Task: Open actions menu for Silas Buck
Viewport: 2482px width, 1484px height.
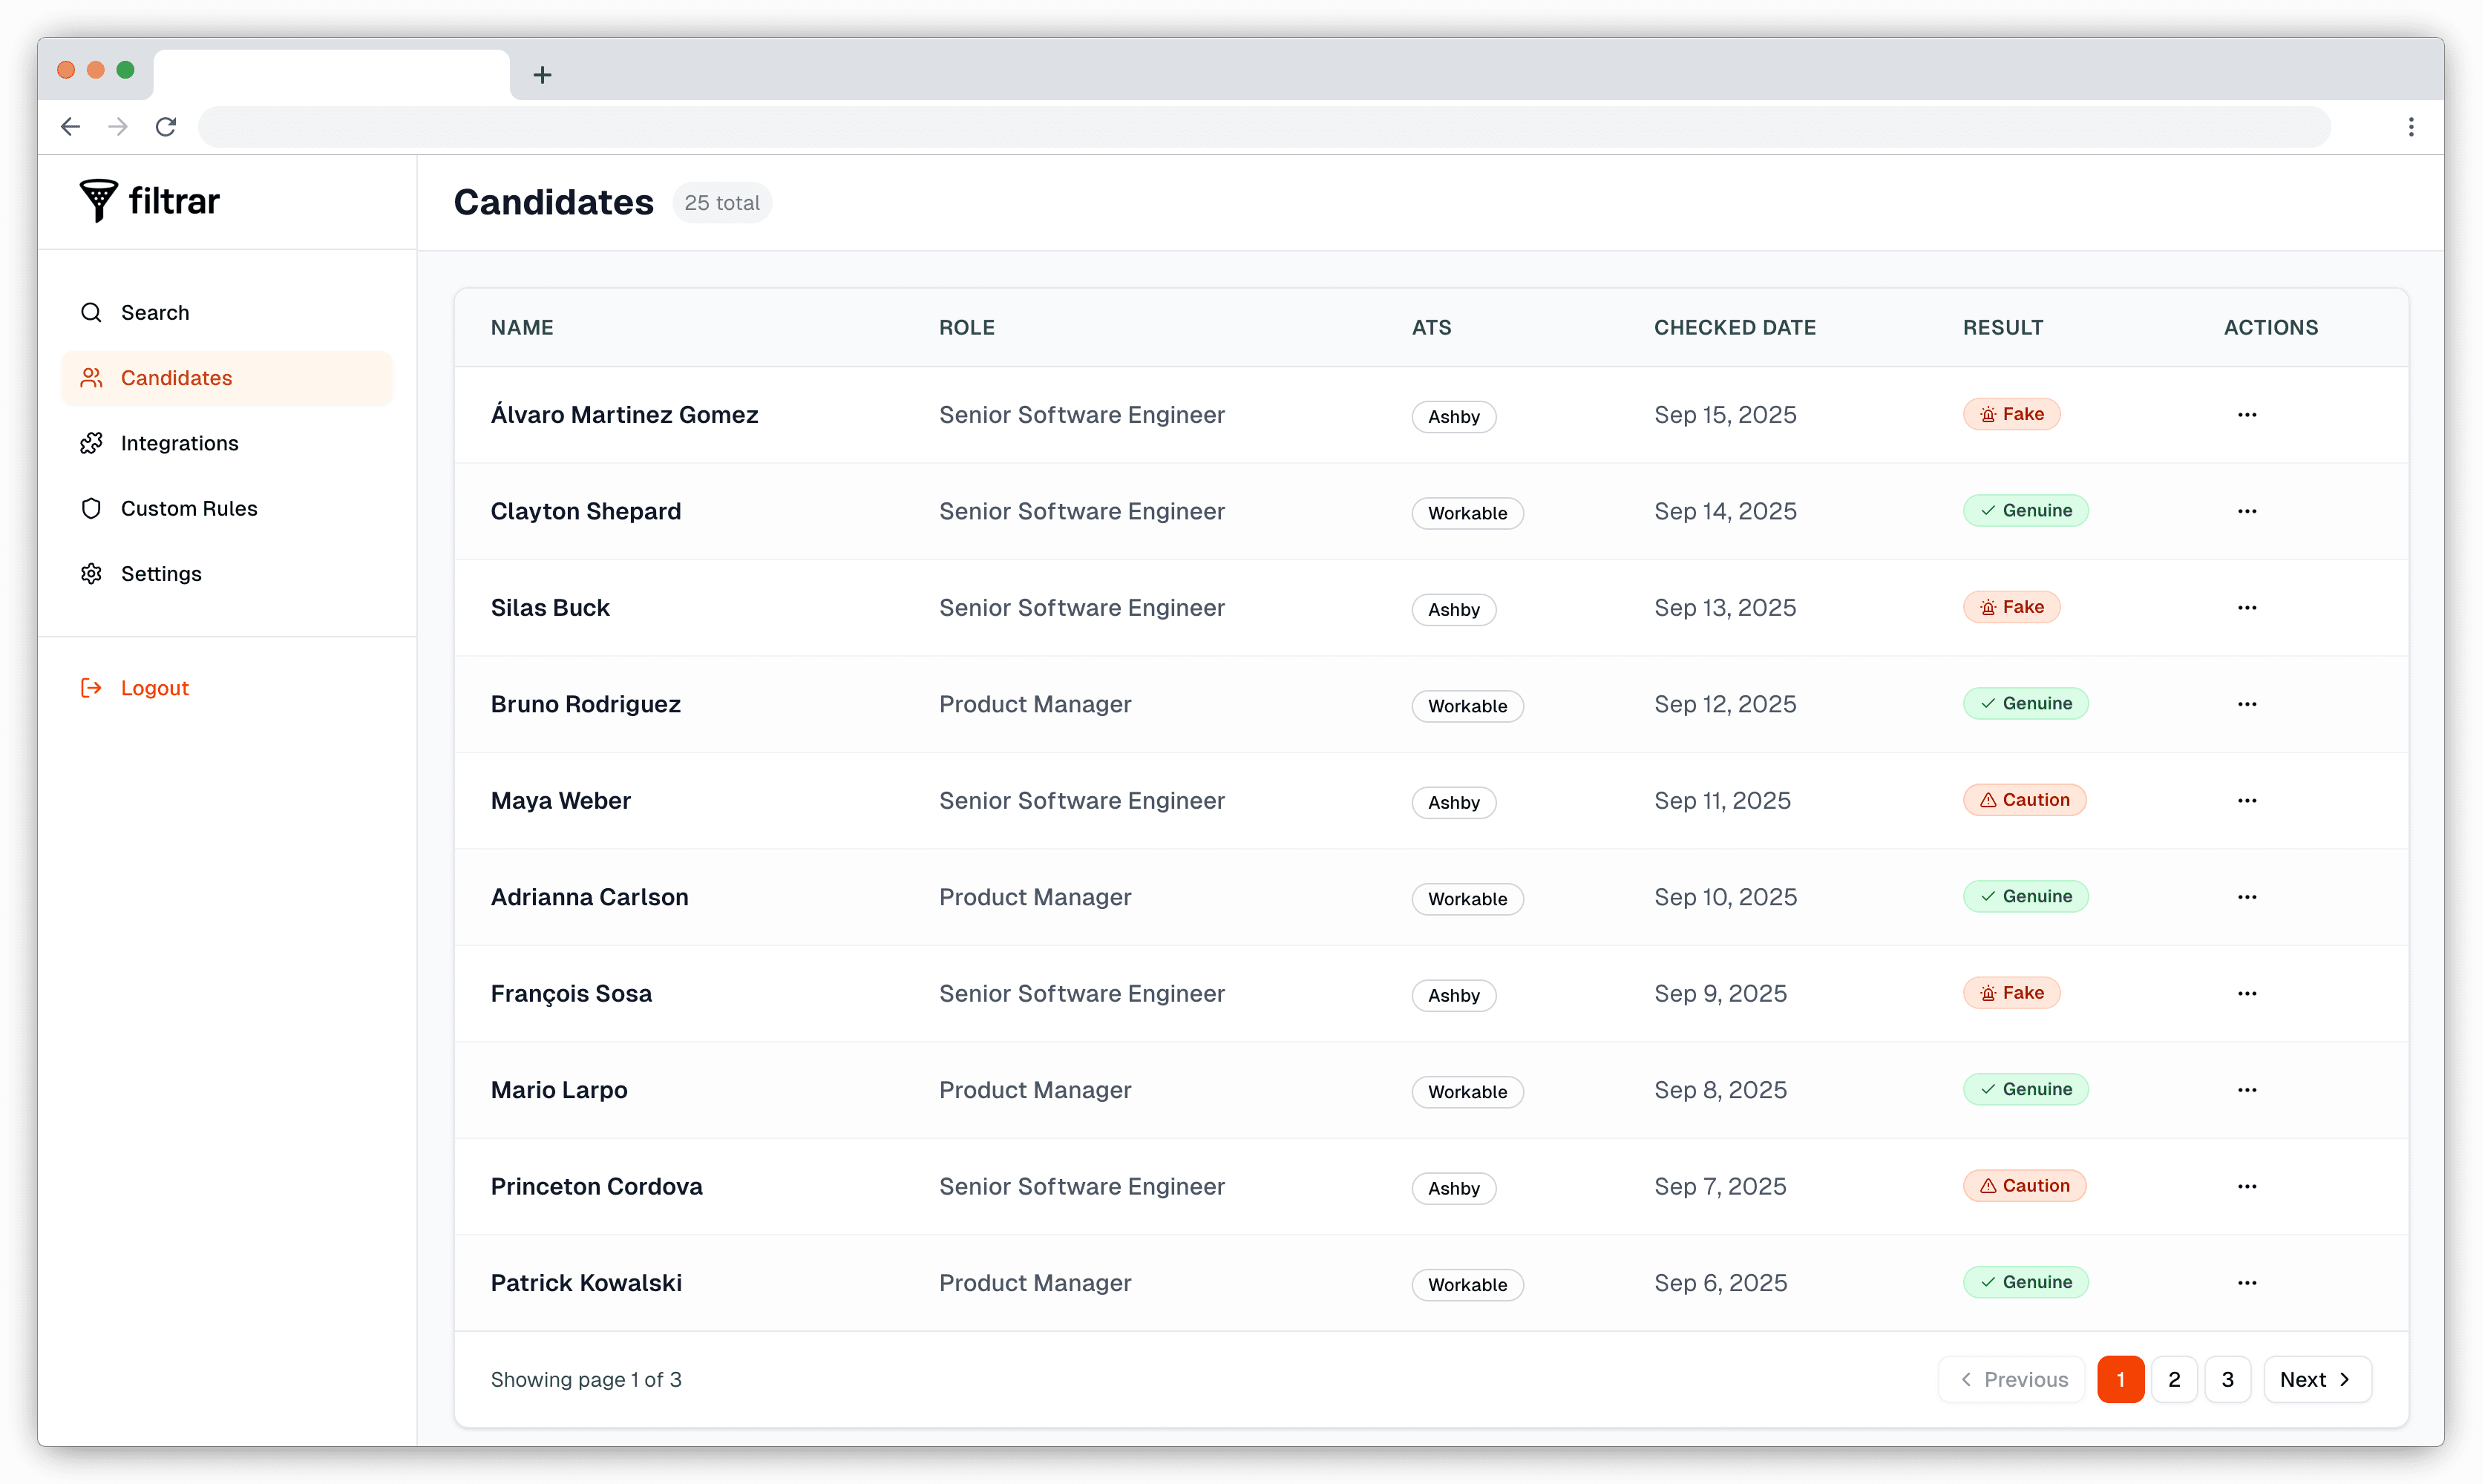Action: (x=2247, y=608)
